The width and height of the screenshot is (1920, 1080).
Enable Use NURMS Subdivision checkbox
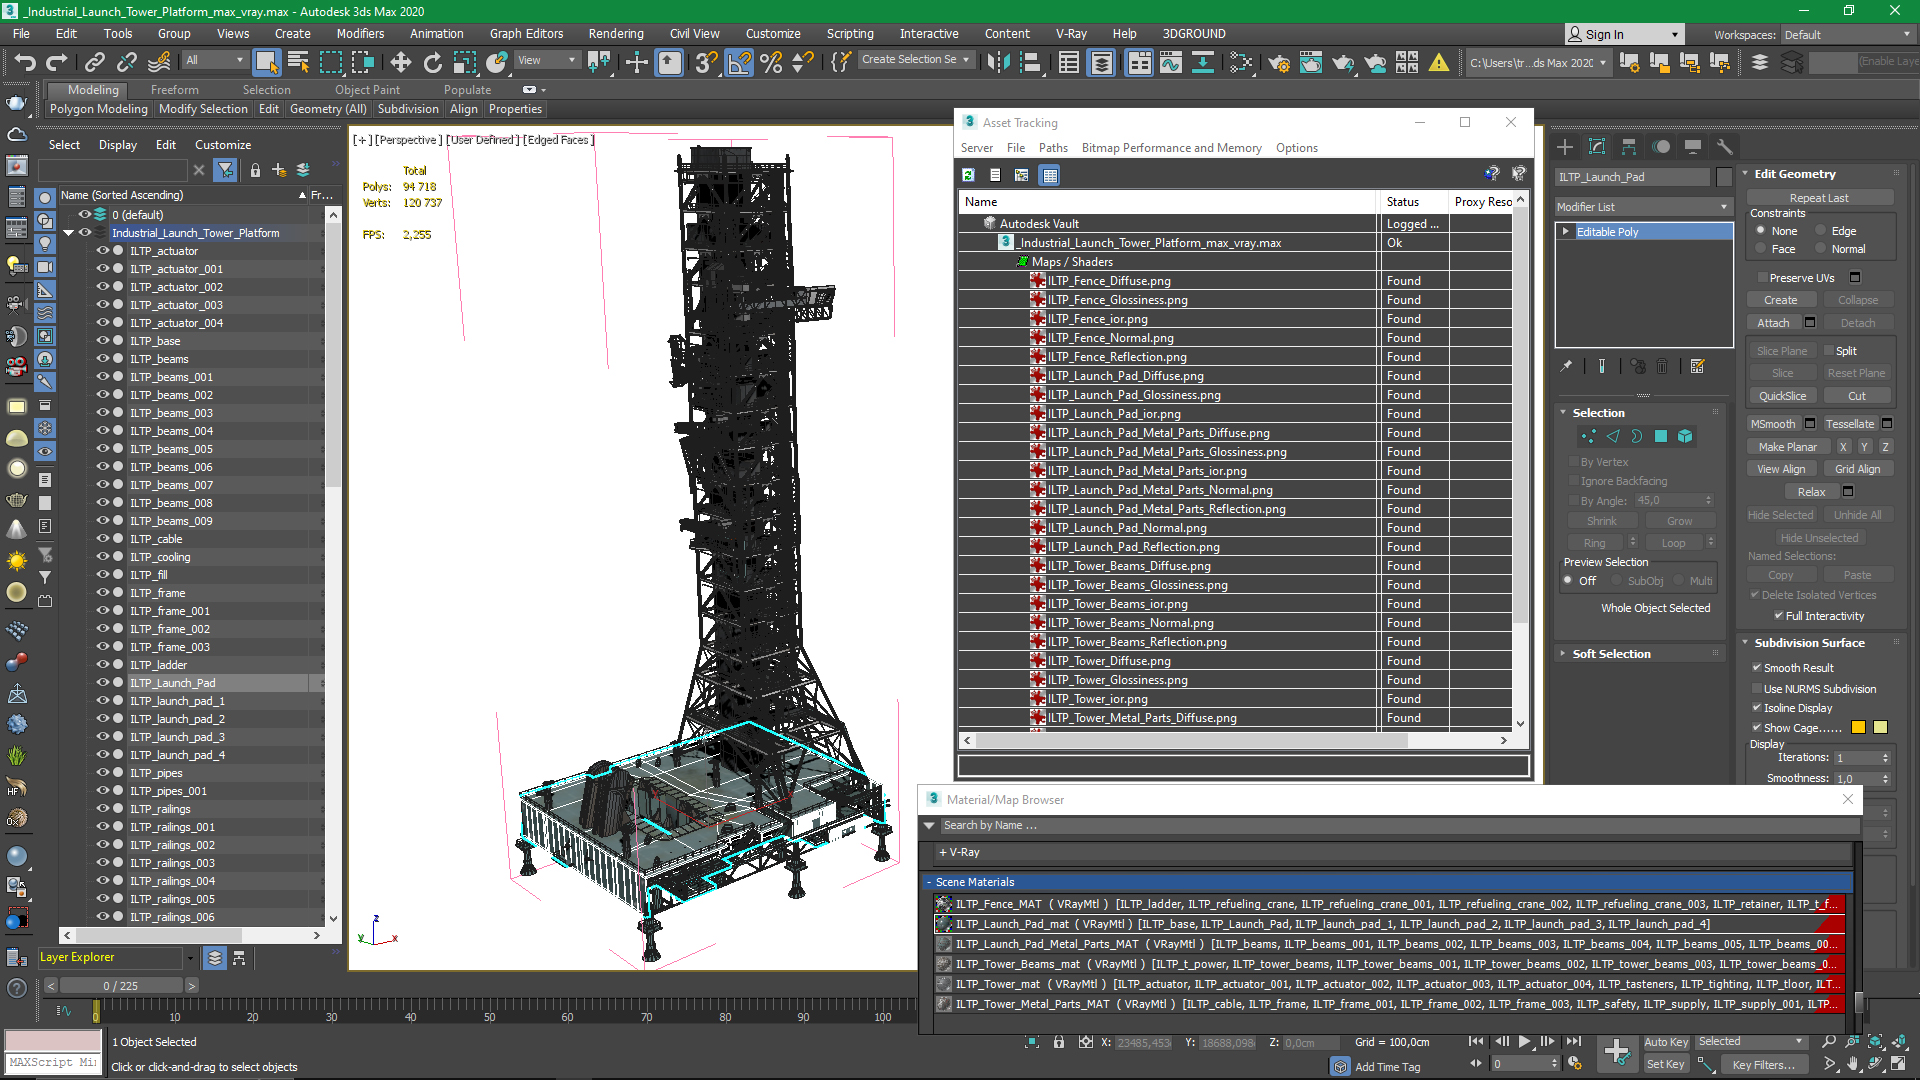(x=1757, y=689)
